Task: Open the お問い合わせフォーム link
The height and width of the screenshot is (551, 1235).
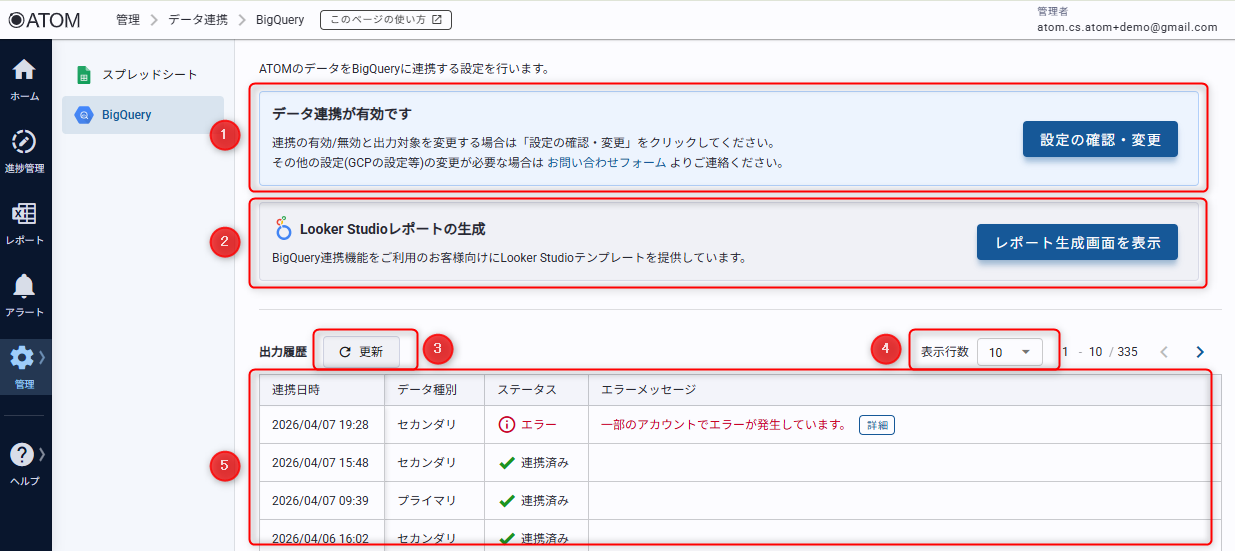Action: (606, 162)
